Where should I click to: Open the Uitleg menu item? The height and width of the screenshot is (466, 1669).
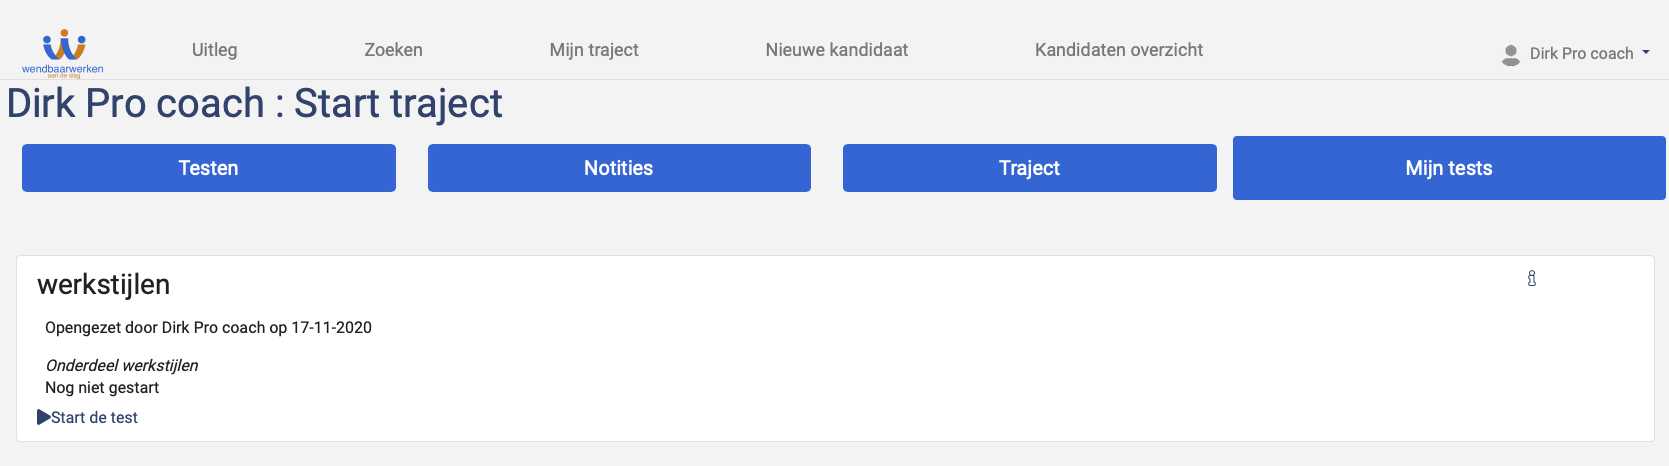coord(215,50)
